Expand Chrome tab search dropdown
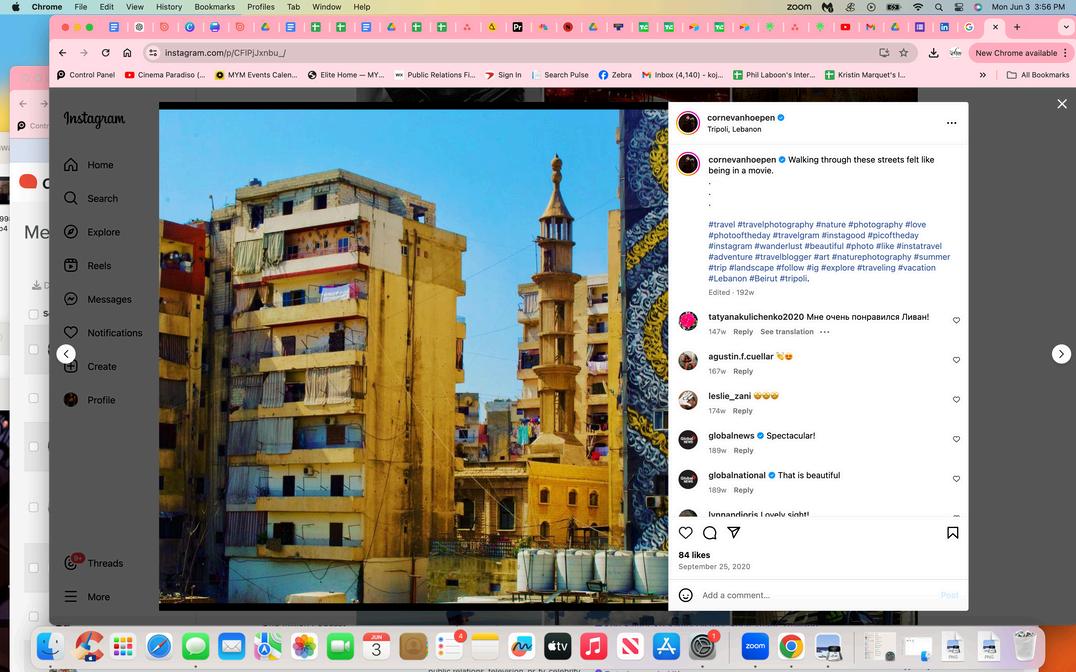1076x672 pixels. pyautogui.click(x=1065, y=27)
